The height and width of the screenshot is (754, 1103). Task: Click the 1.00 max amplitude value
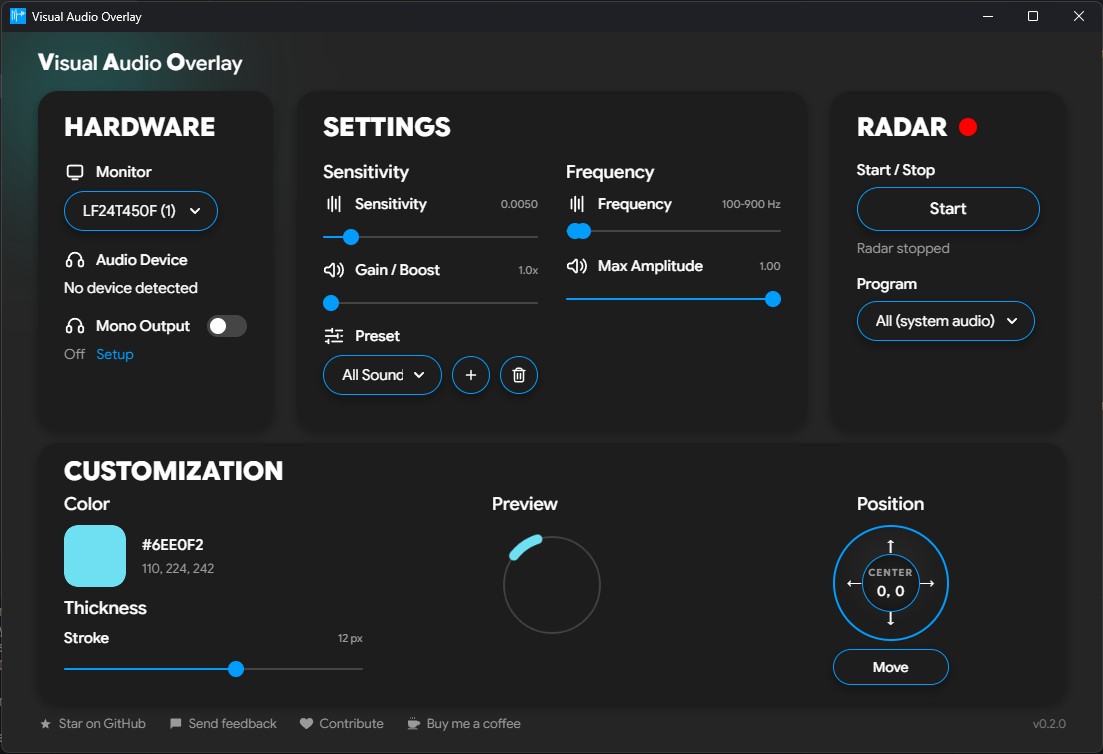[x=770, y=266]
